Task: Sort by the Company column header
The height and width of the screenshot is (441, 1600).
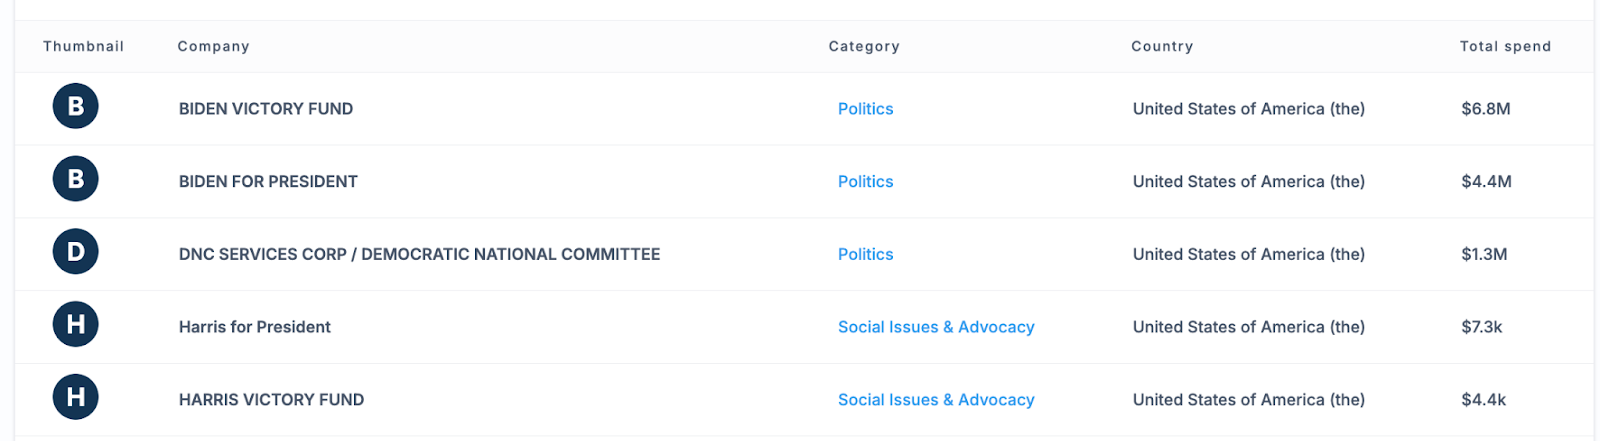Action: tap(214, 46)
